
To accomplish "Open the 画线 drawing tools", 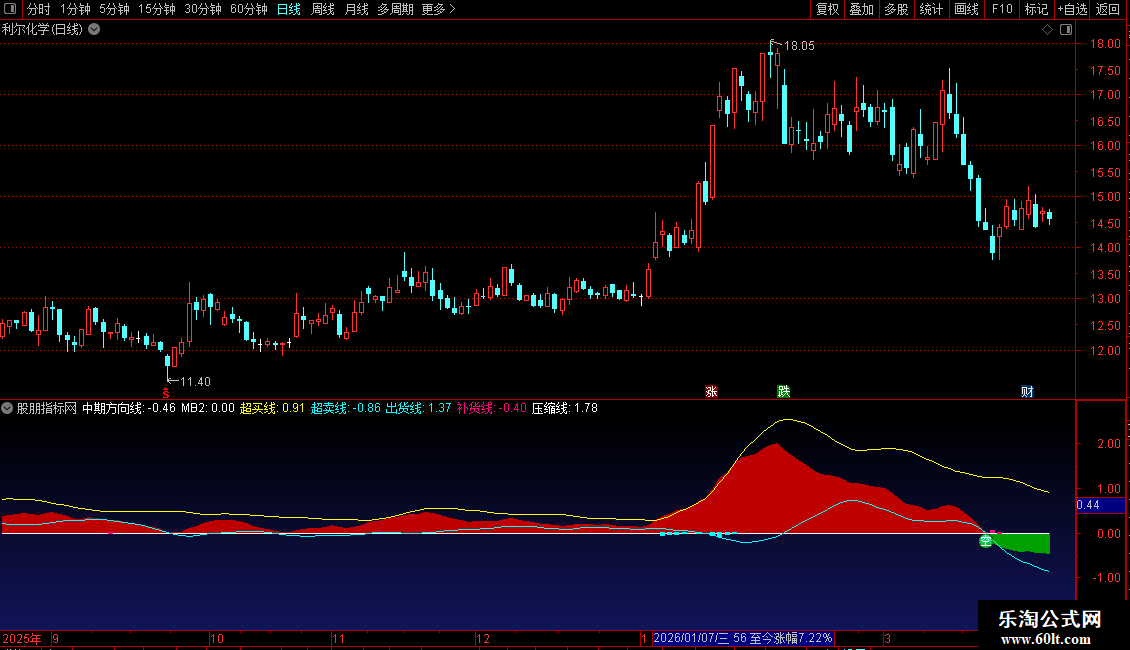I will tap(966, 9).
